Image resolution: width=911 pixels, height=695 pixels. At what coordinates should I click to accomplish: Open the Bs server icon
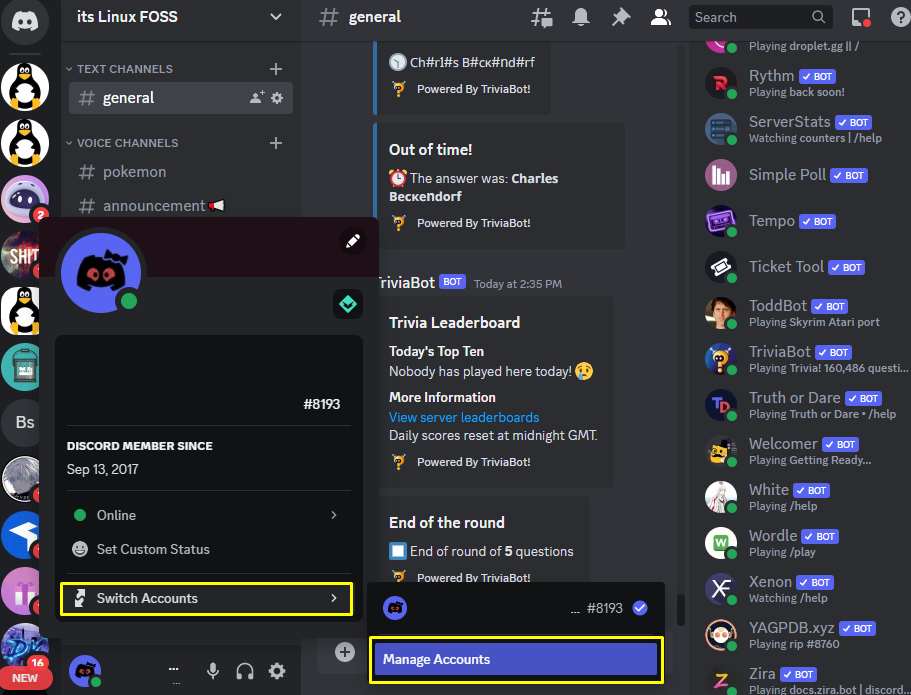(x=24, y=422)
